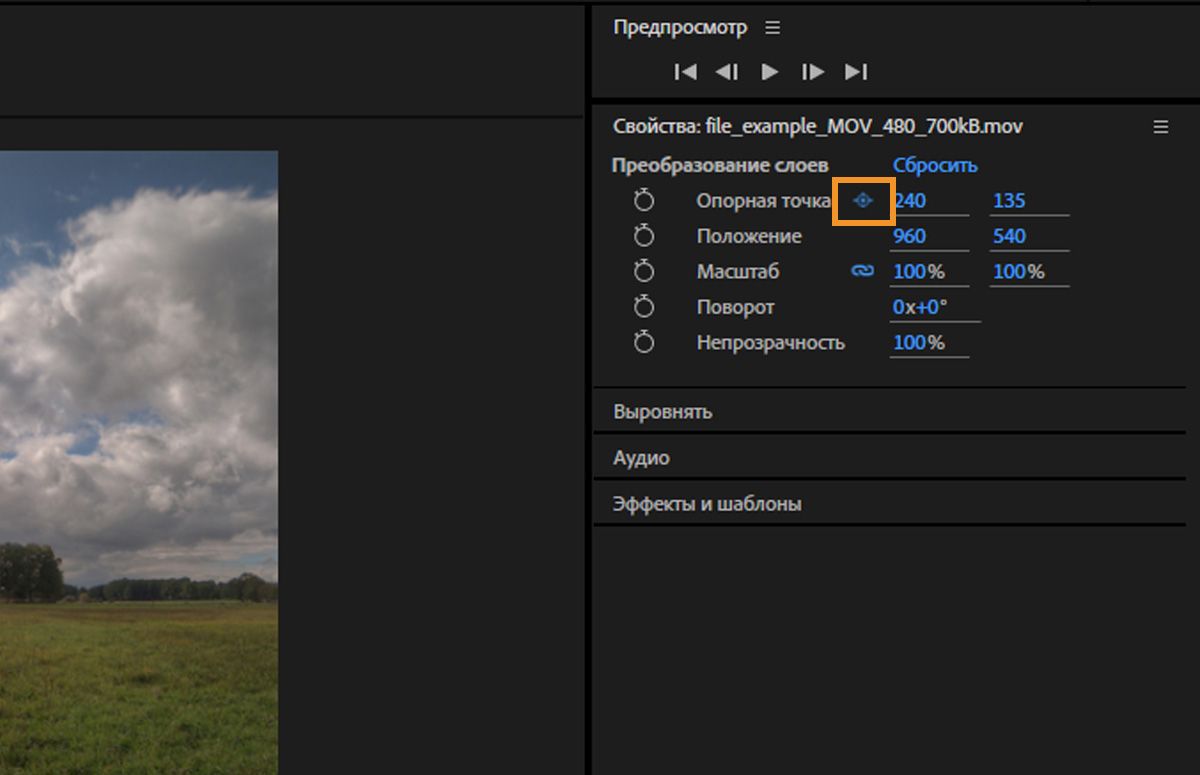
Task: Click the Опорная точка label
Action: [763, 200]
